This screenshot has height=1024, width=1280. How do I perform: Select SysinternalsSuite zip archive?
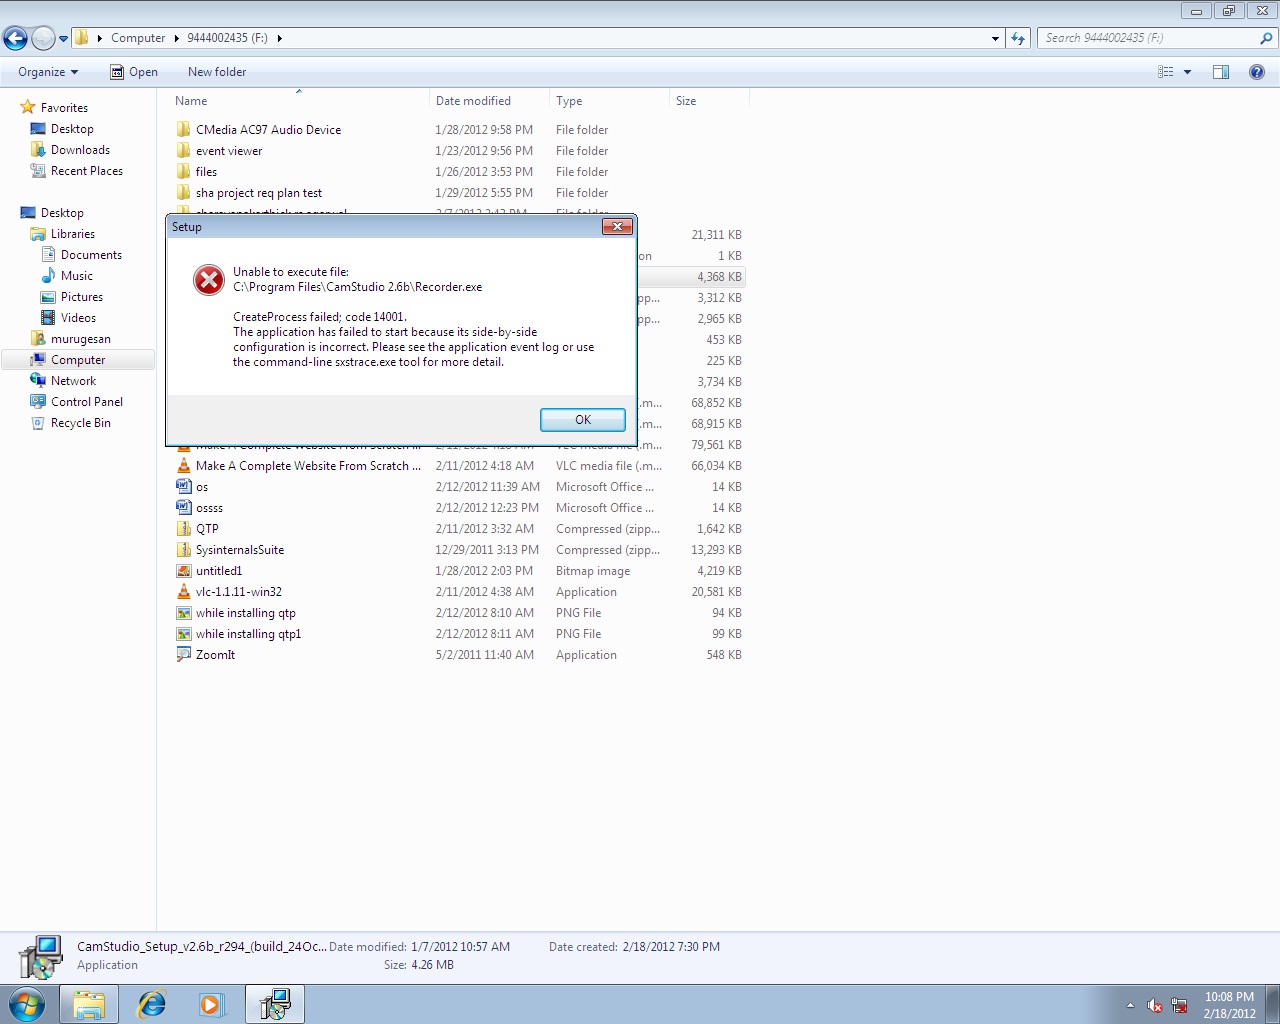[x=240, y=550]
